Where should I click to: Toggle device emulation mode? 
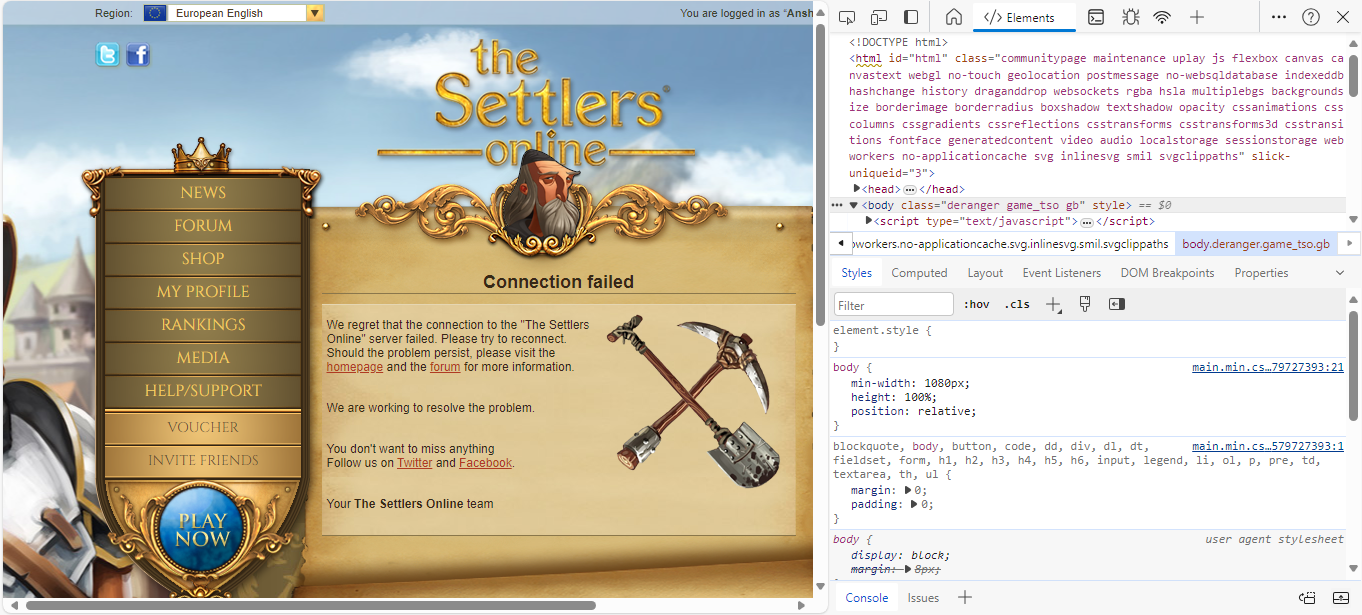879,17
